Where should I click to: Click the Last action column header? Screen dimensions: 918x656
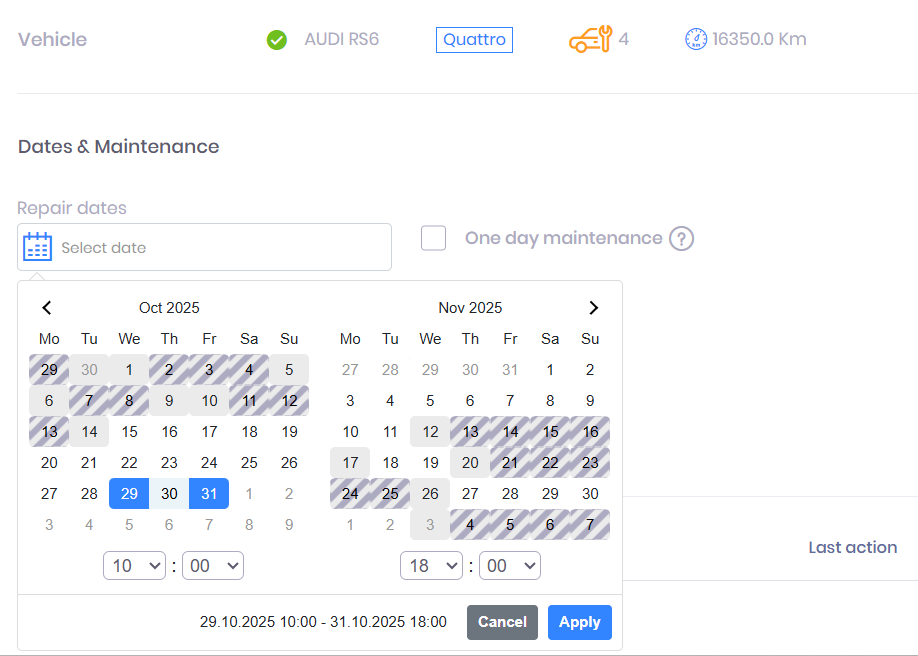coord(852,547)
